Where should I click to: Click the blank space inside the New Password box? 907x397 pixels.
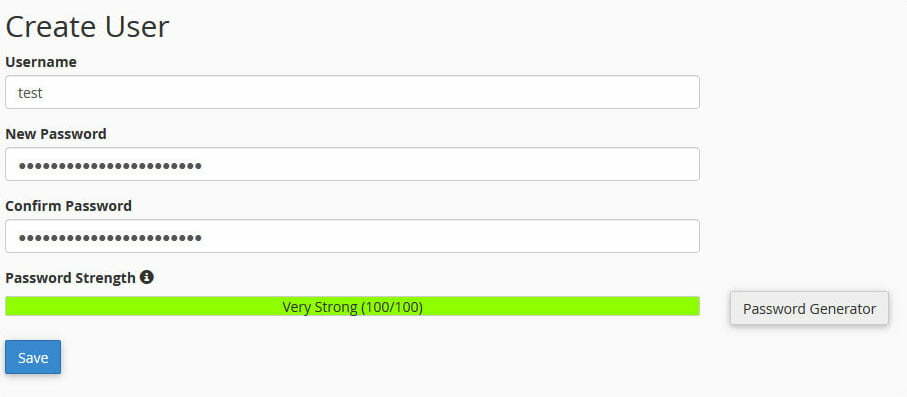tap(451, 164)
